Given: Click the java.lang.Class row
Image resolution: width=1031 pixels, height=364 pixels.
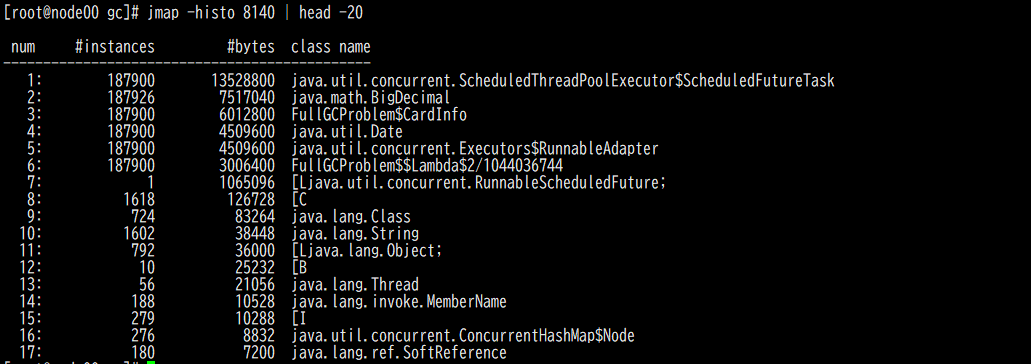Looking at the screenshot, I should click(x=350, y=217).
